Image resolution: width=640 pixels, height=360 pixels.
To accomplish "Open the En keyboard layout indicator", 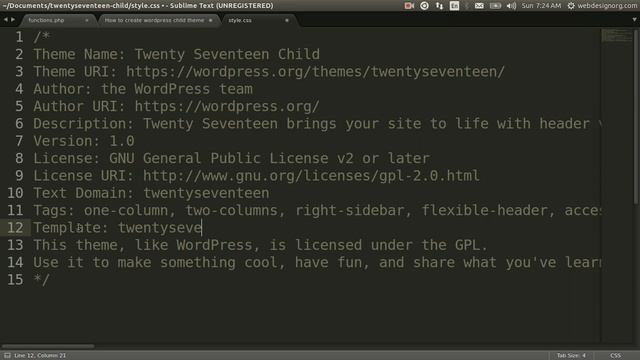I will click(x=454, y=6).
